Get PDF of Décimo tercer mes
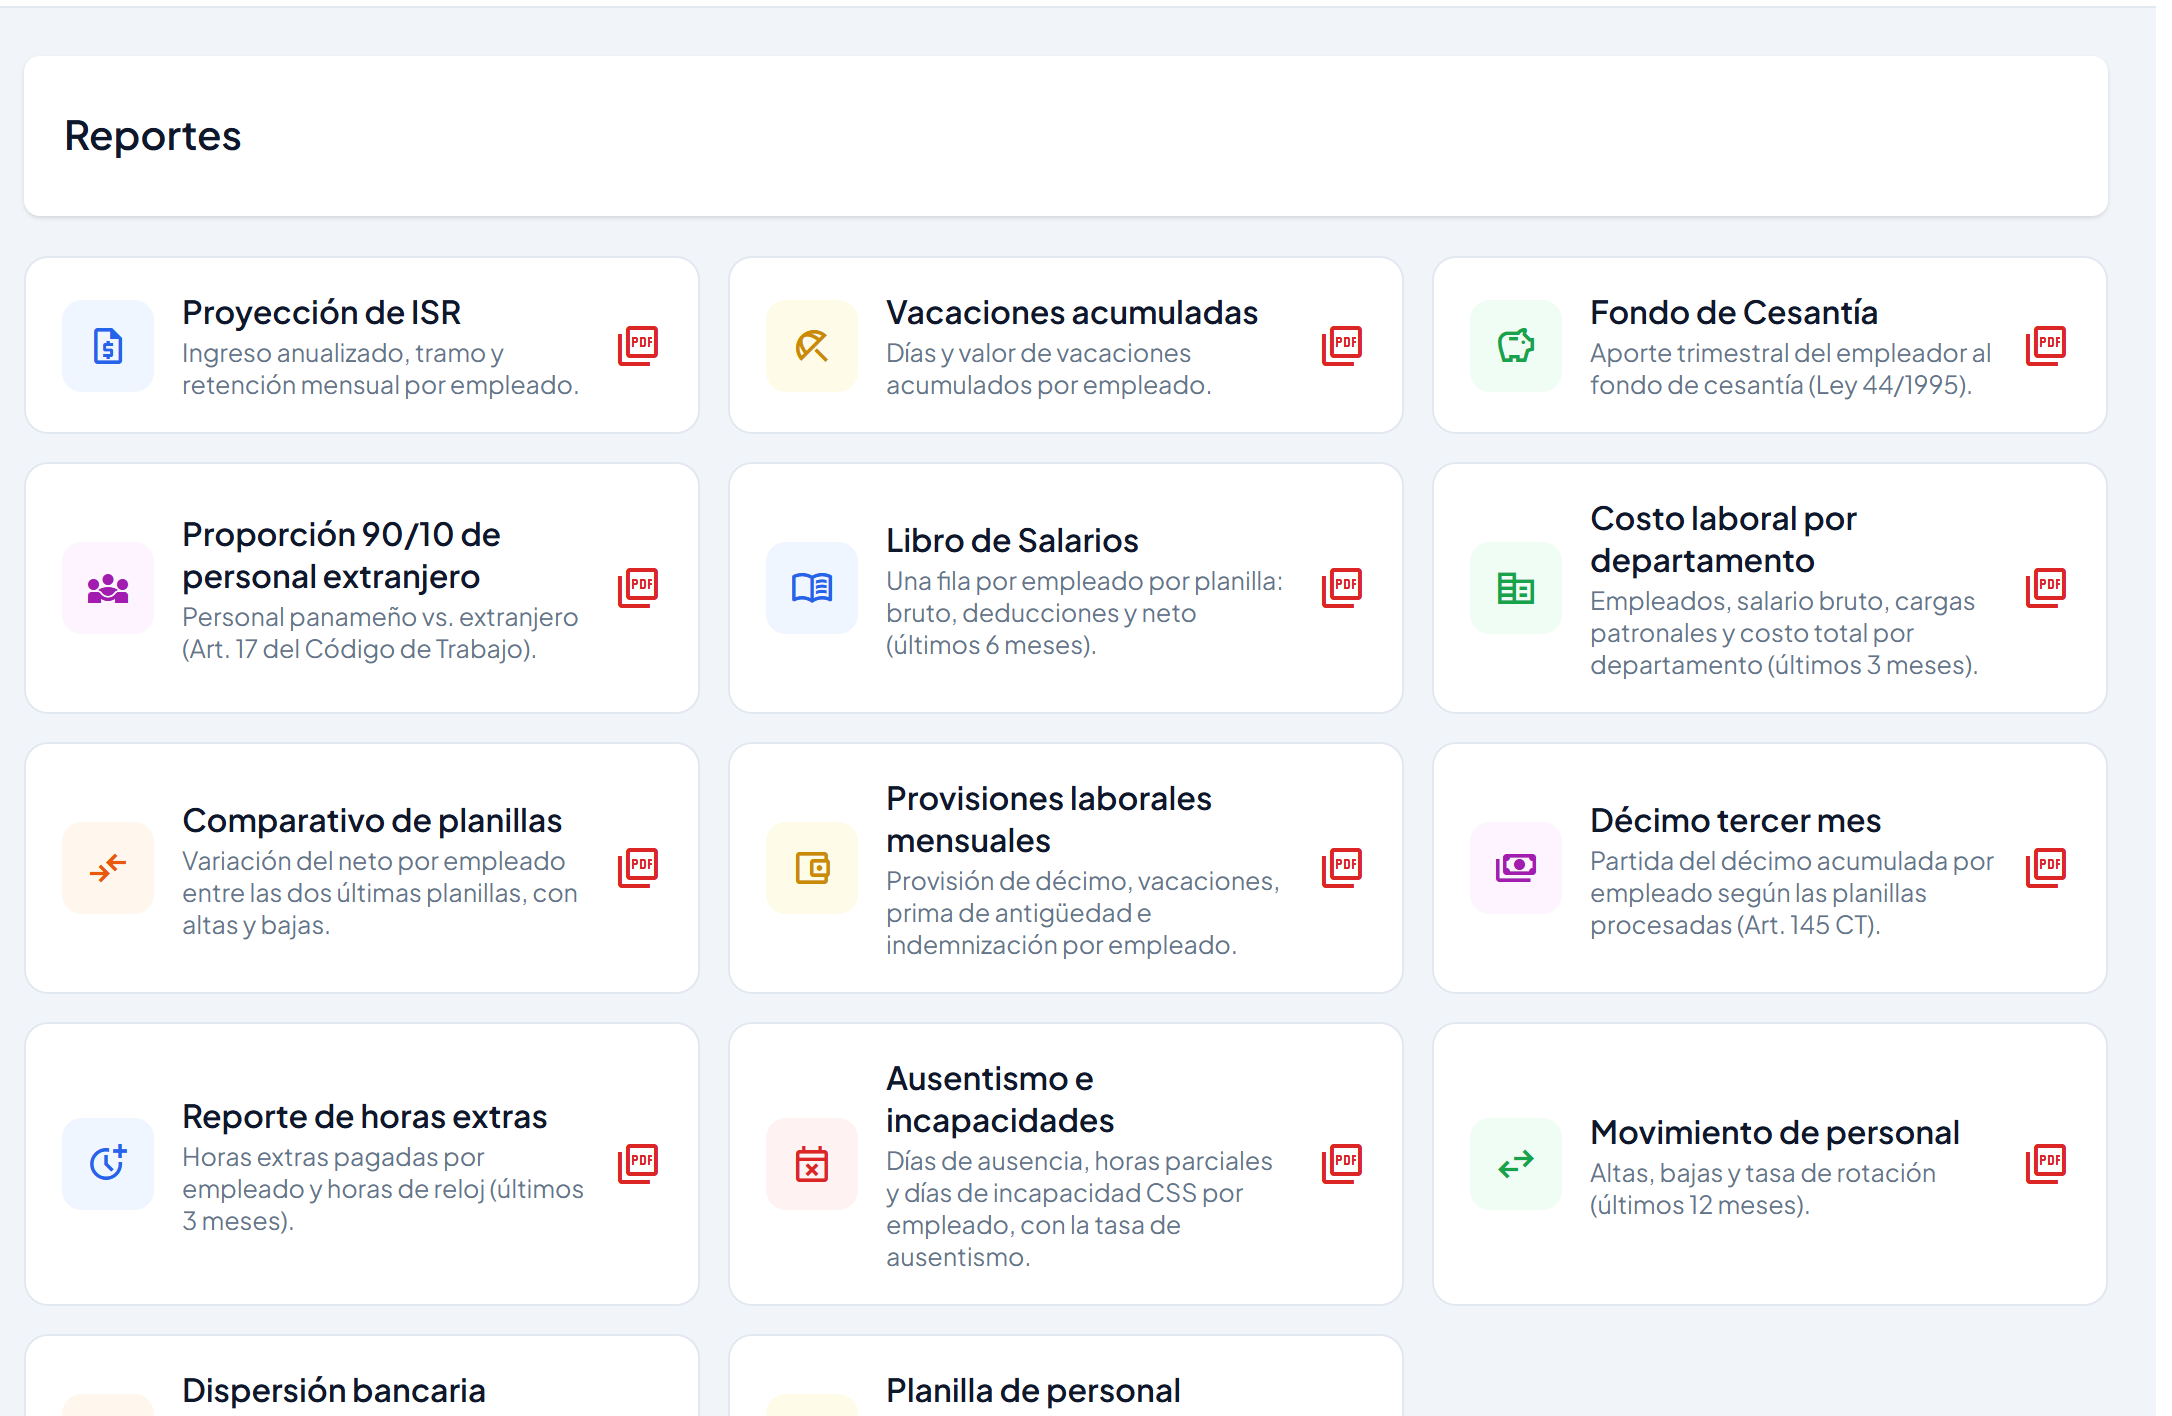 [2046, 867]
